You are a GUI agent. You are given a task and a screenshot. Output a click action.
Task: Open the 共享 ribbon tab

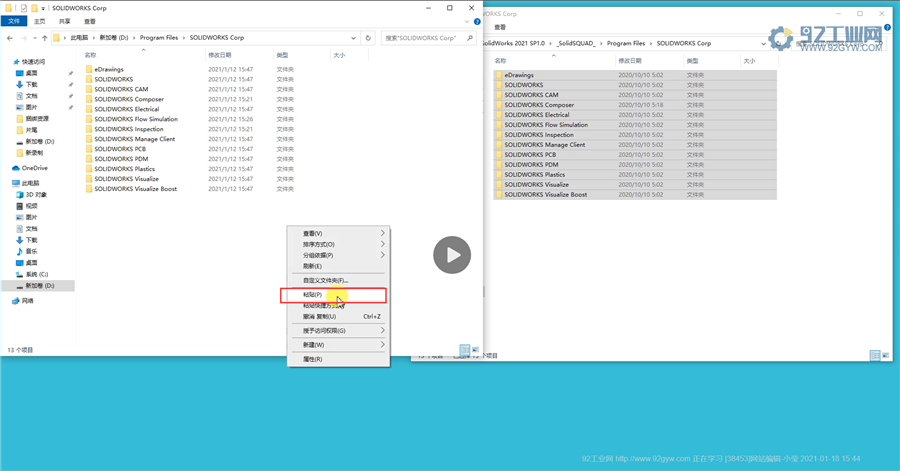pyautogui.click(x=64, y=22)
